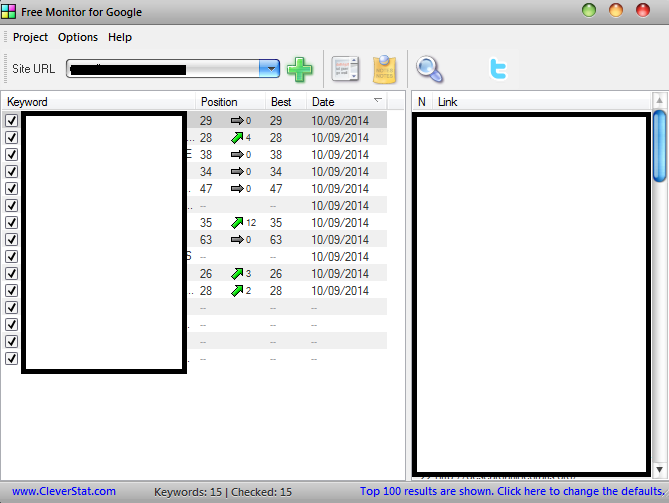This screenshot has height=503, width=669.
Task: Click the N column header
Action: [x=422, y=102]
